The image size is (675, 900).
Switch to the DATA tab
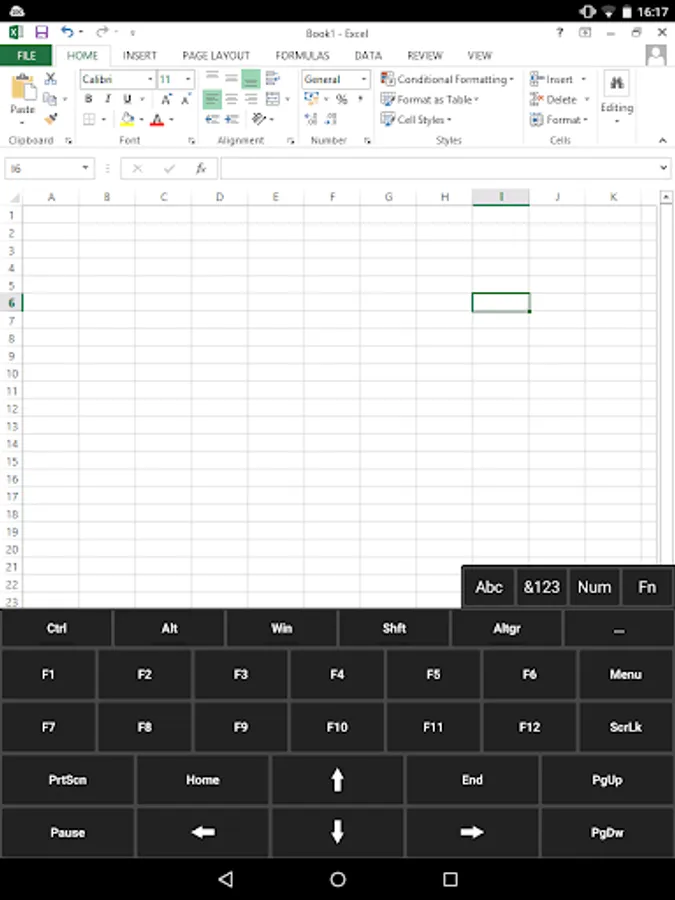coord(368,56)
